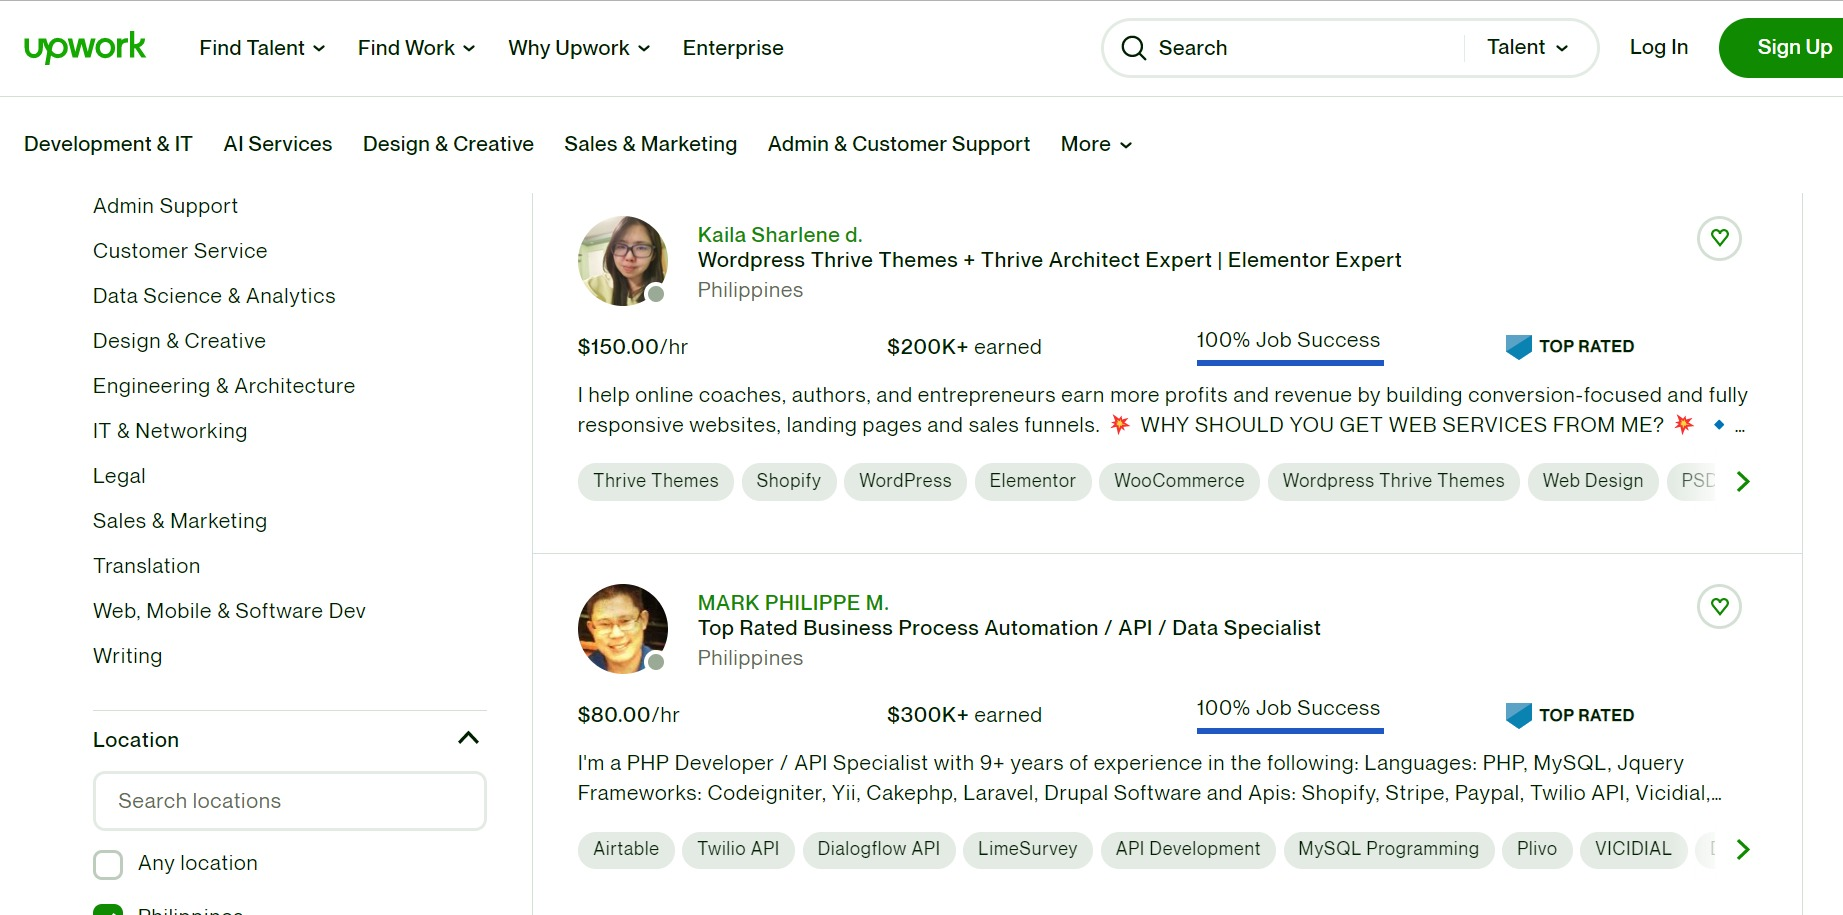Open the Talent search type dropdown
Image resolution: width=1843 pixels, height=915 pixels.
pos(1527,47)
